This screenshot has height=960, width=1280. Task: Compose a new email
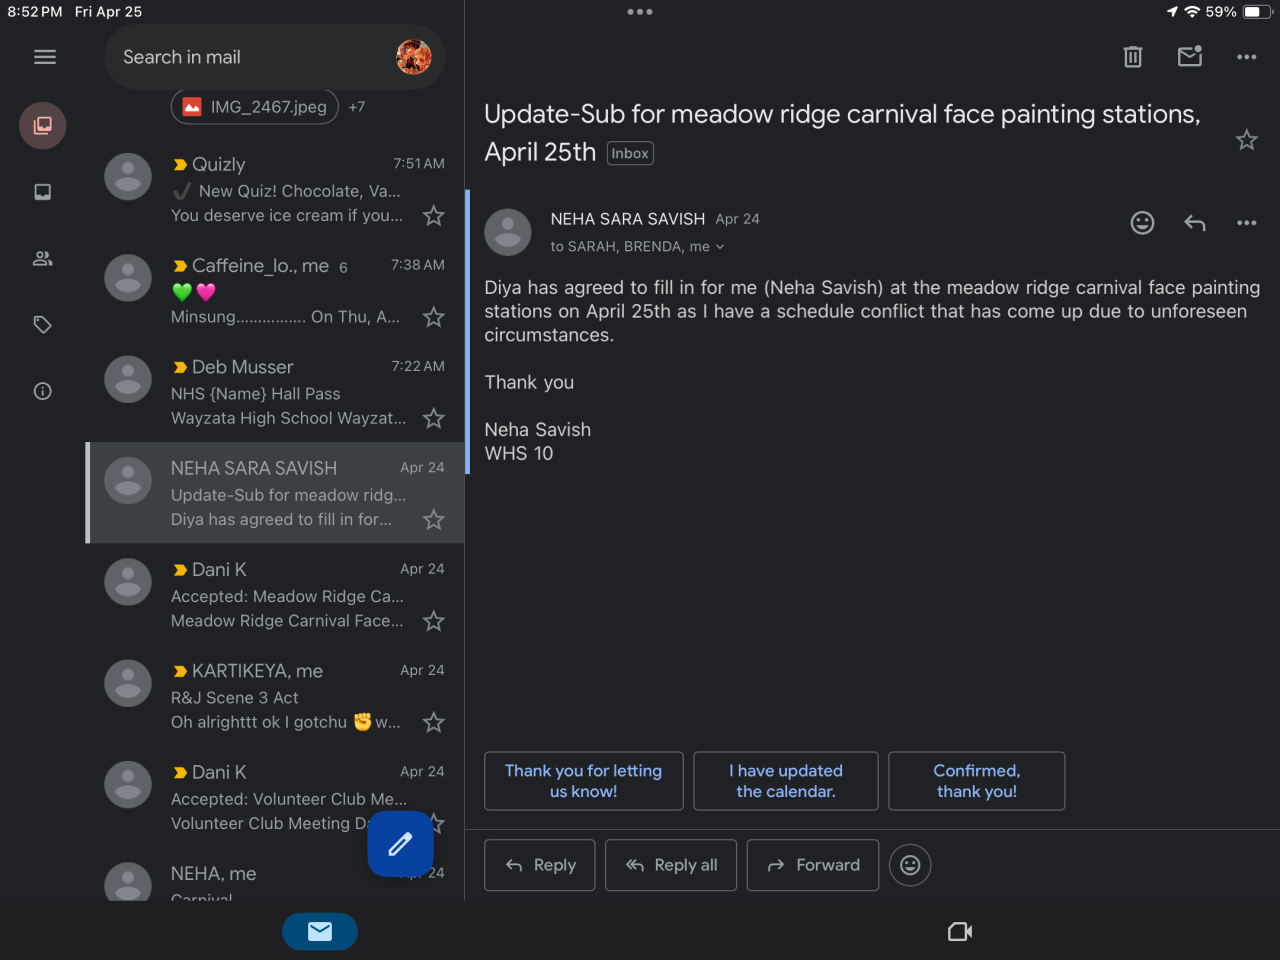[400, 844]
